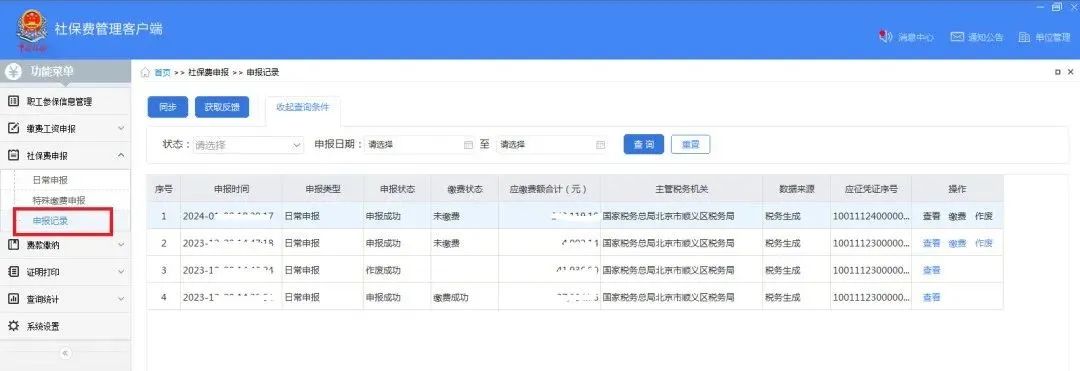Expand the 缴费工资申报 chevron
Screen dimensions: 1080x371
click(x=121, y=129)
